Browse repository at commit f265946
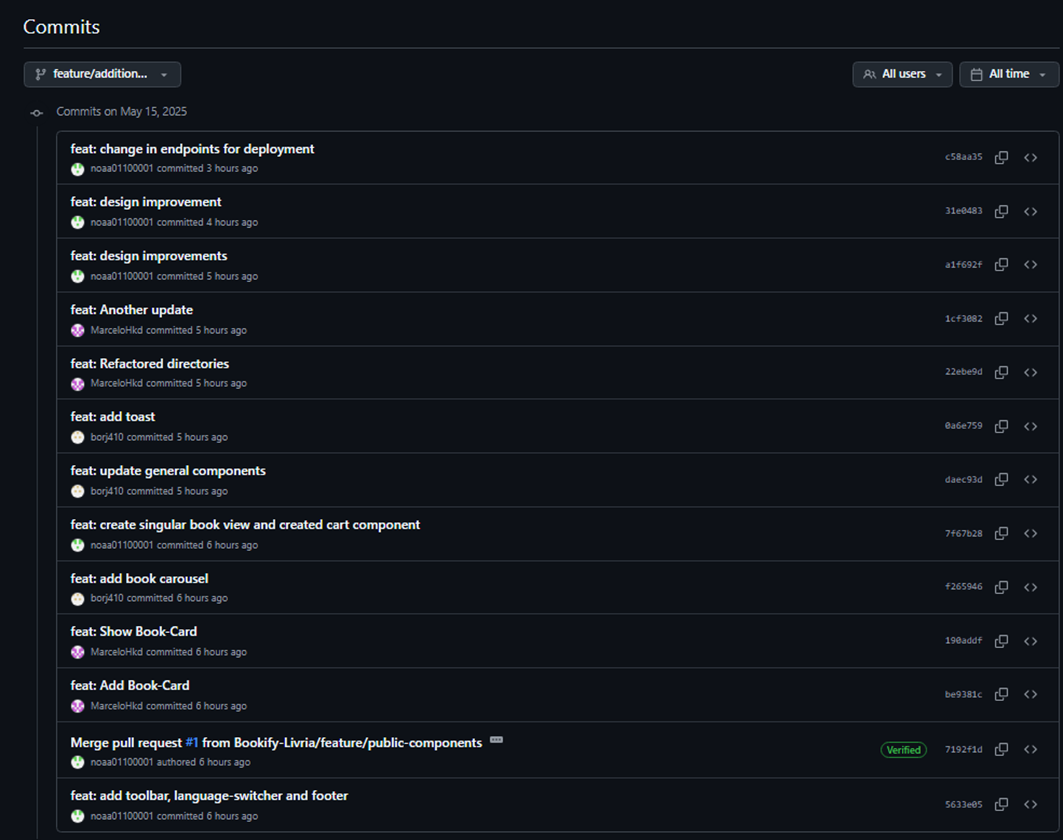The height and width of the screenshot is (840, 1063). (1030, 587)
